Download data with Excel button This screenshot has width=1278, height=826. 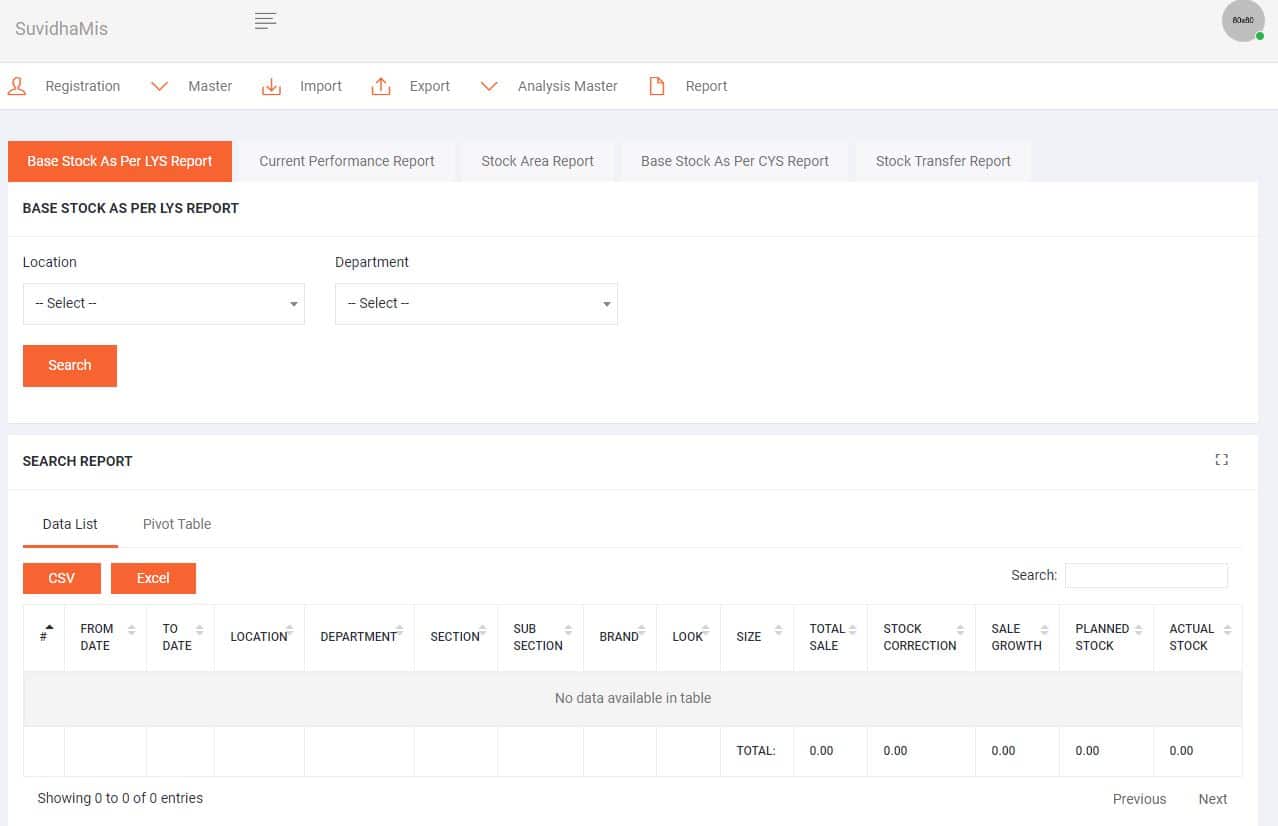[x=153, y=578]
